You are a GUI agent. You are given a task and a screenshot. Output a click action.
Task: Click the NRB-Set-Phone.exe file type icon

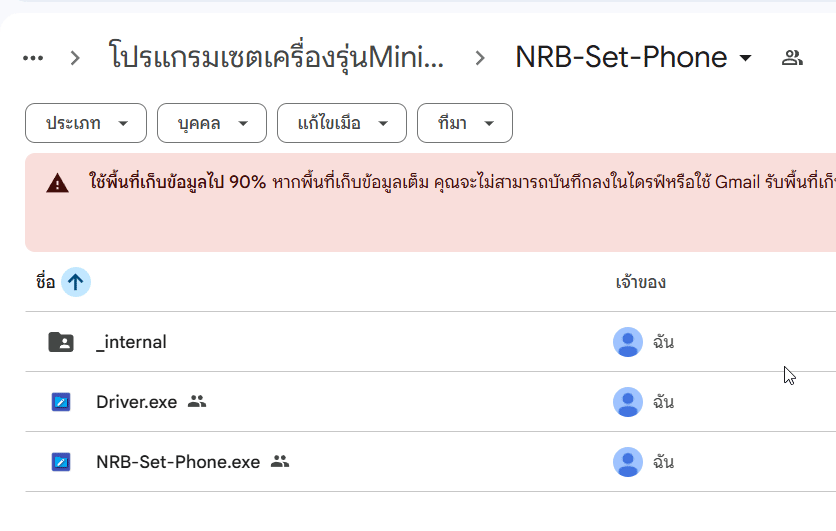(61, 462)
